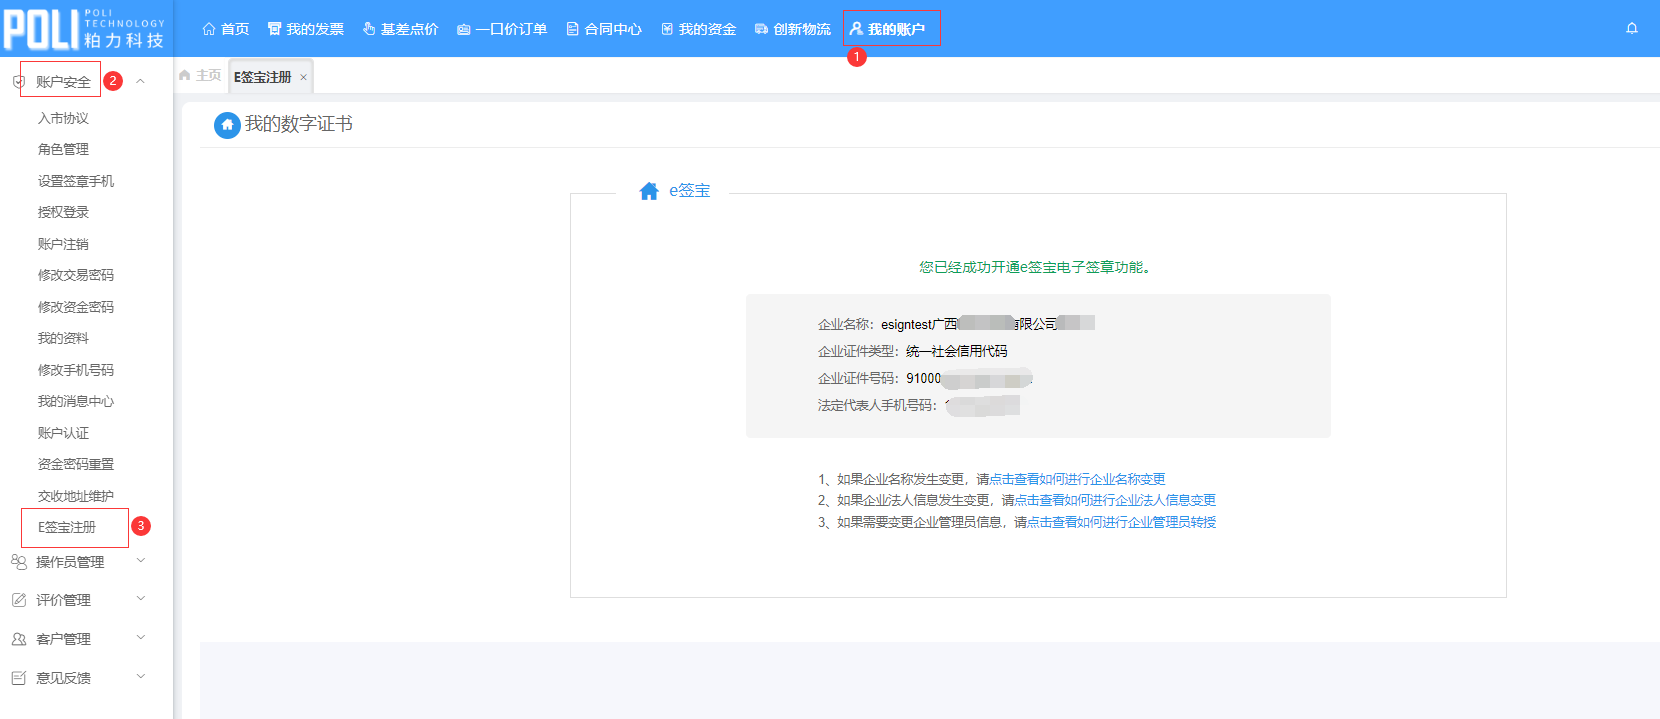Image resolution: width=1660 pixels, height=719 pixels.
Task: Select the 客户管理 sidebar section
Action: (x=63, y=639)
